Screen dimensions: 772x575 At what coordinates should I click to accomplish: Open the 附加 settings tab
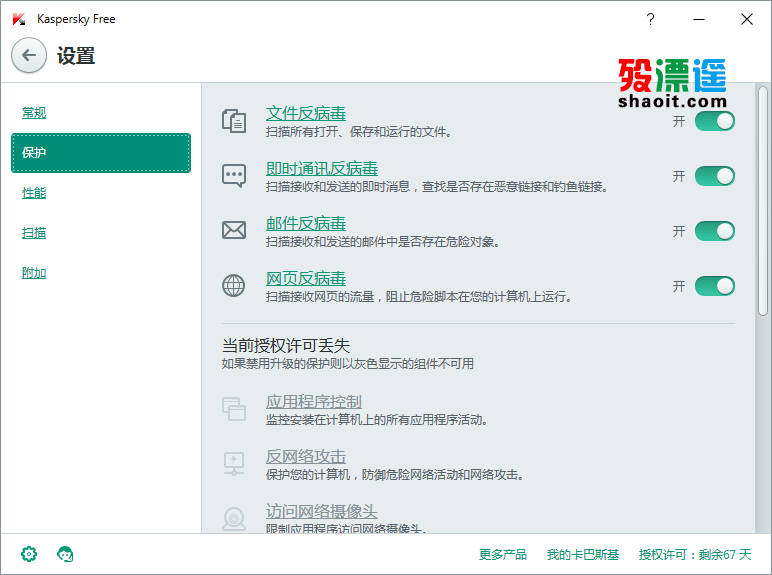coord(34,273)
